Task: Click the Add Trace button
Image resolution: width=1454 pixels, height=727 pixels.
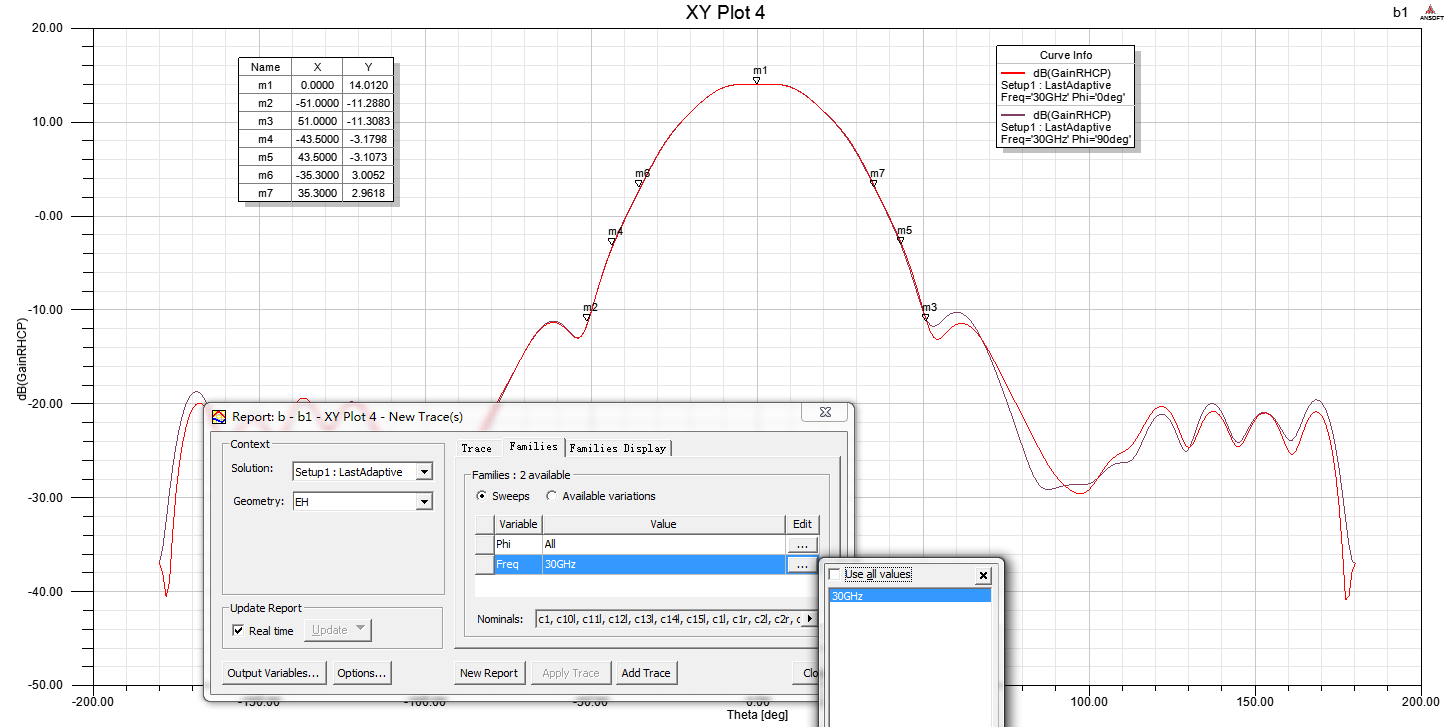Action: pyautogui.click(x=645, y=673)
